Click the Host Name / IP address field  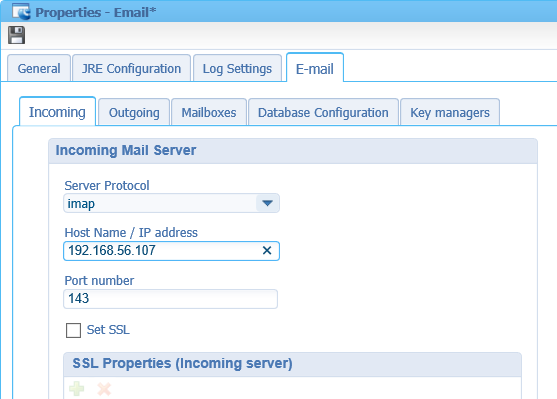coord(171,251)
